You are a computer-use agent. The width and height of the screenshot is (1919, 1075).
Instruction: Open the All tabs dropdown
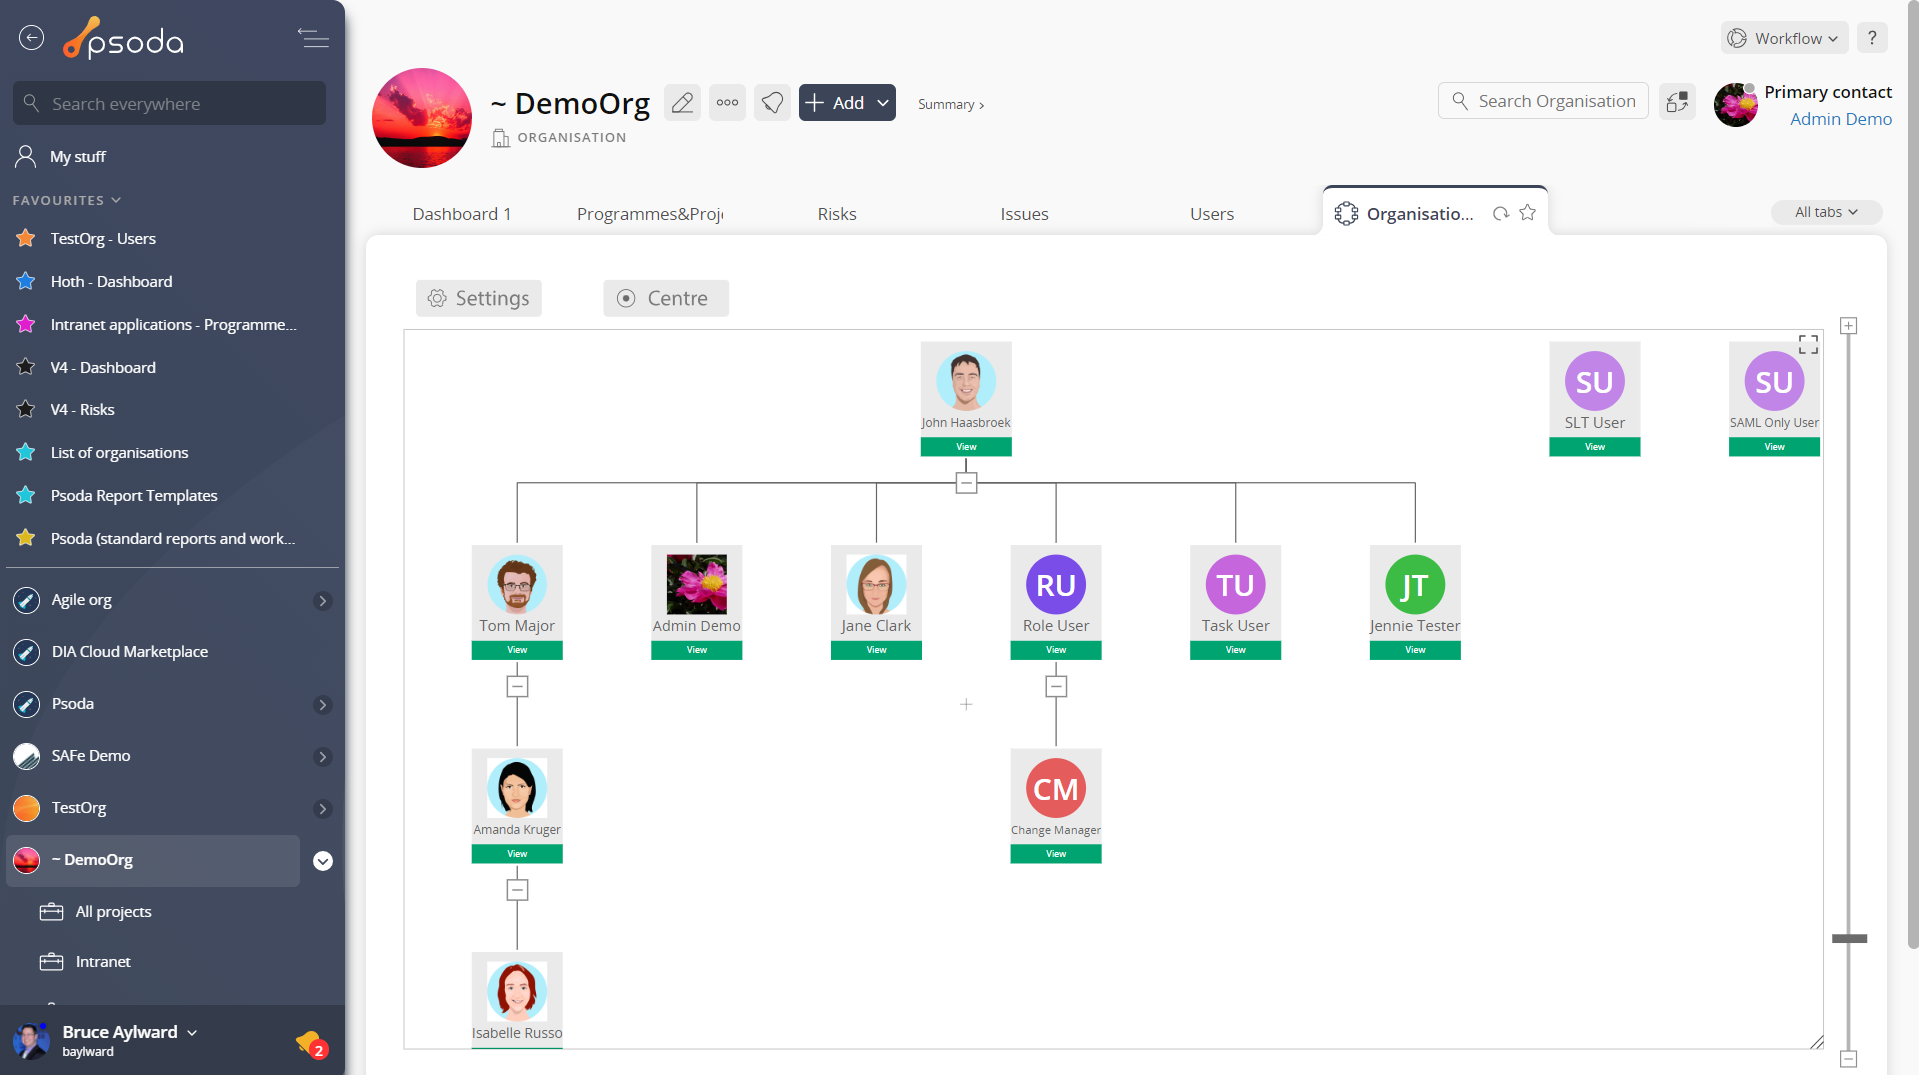[1826, 212]
